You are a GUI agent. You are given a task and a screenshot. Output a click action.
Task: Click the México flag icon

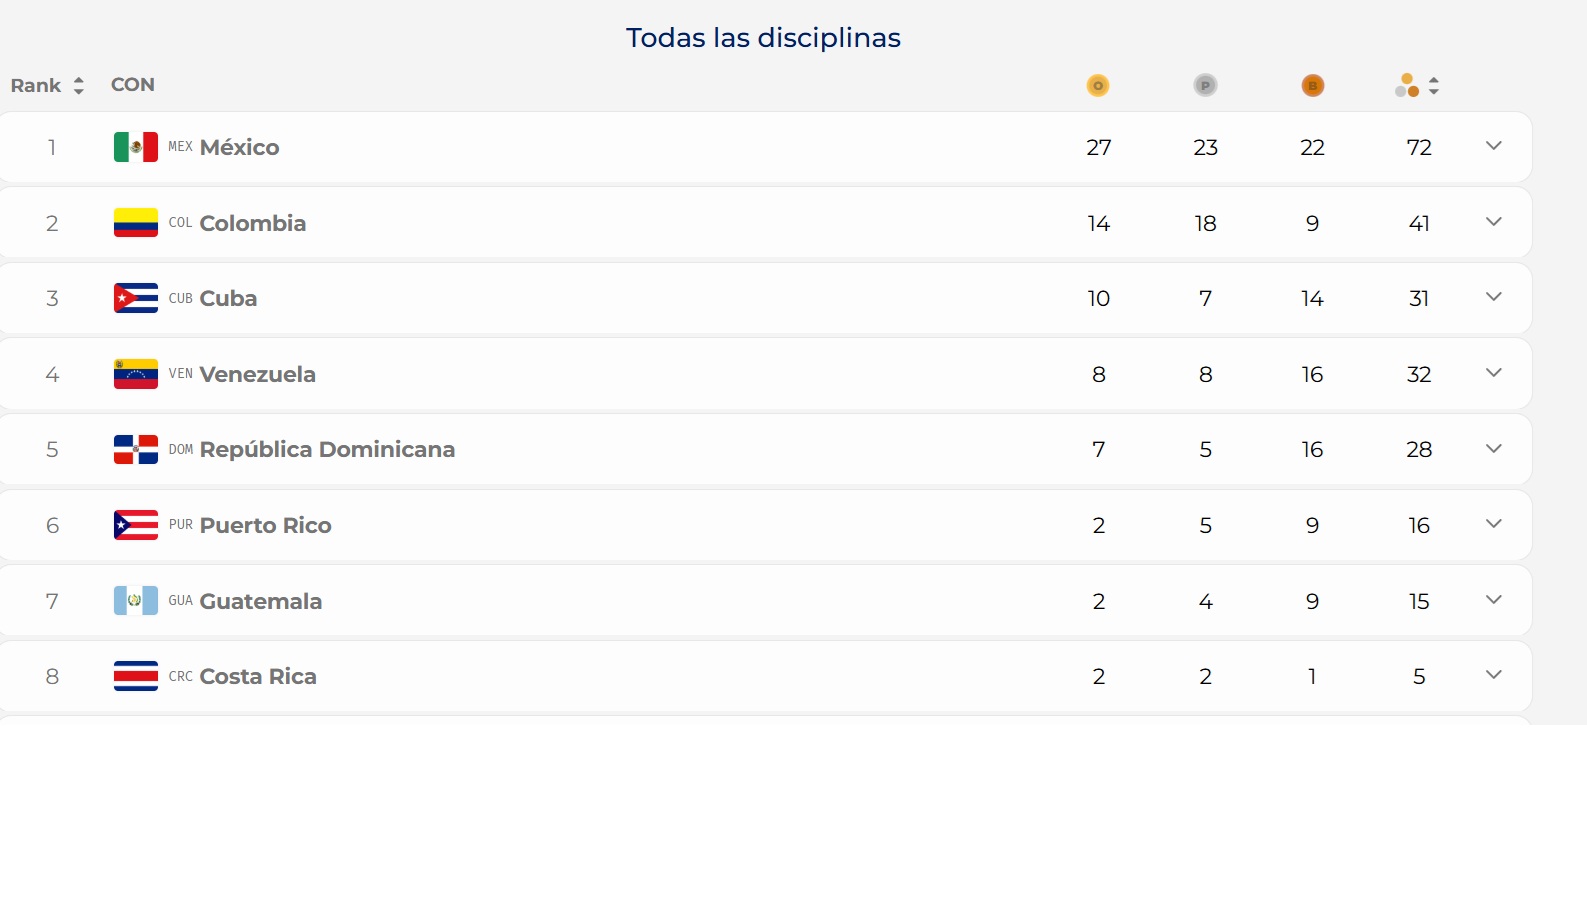(x=136, y=147)
